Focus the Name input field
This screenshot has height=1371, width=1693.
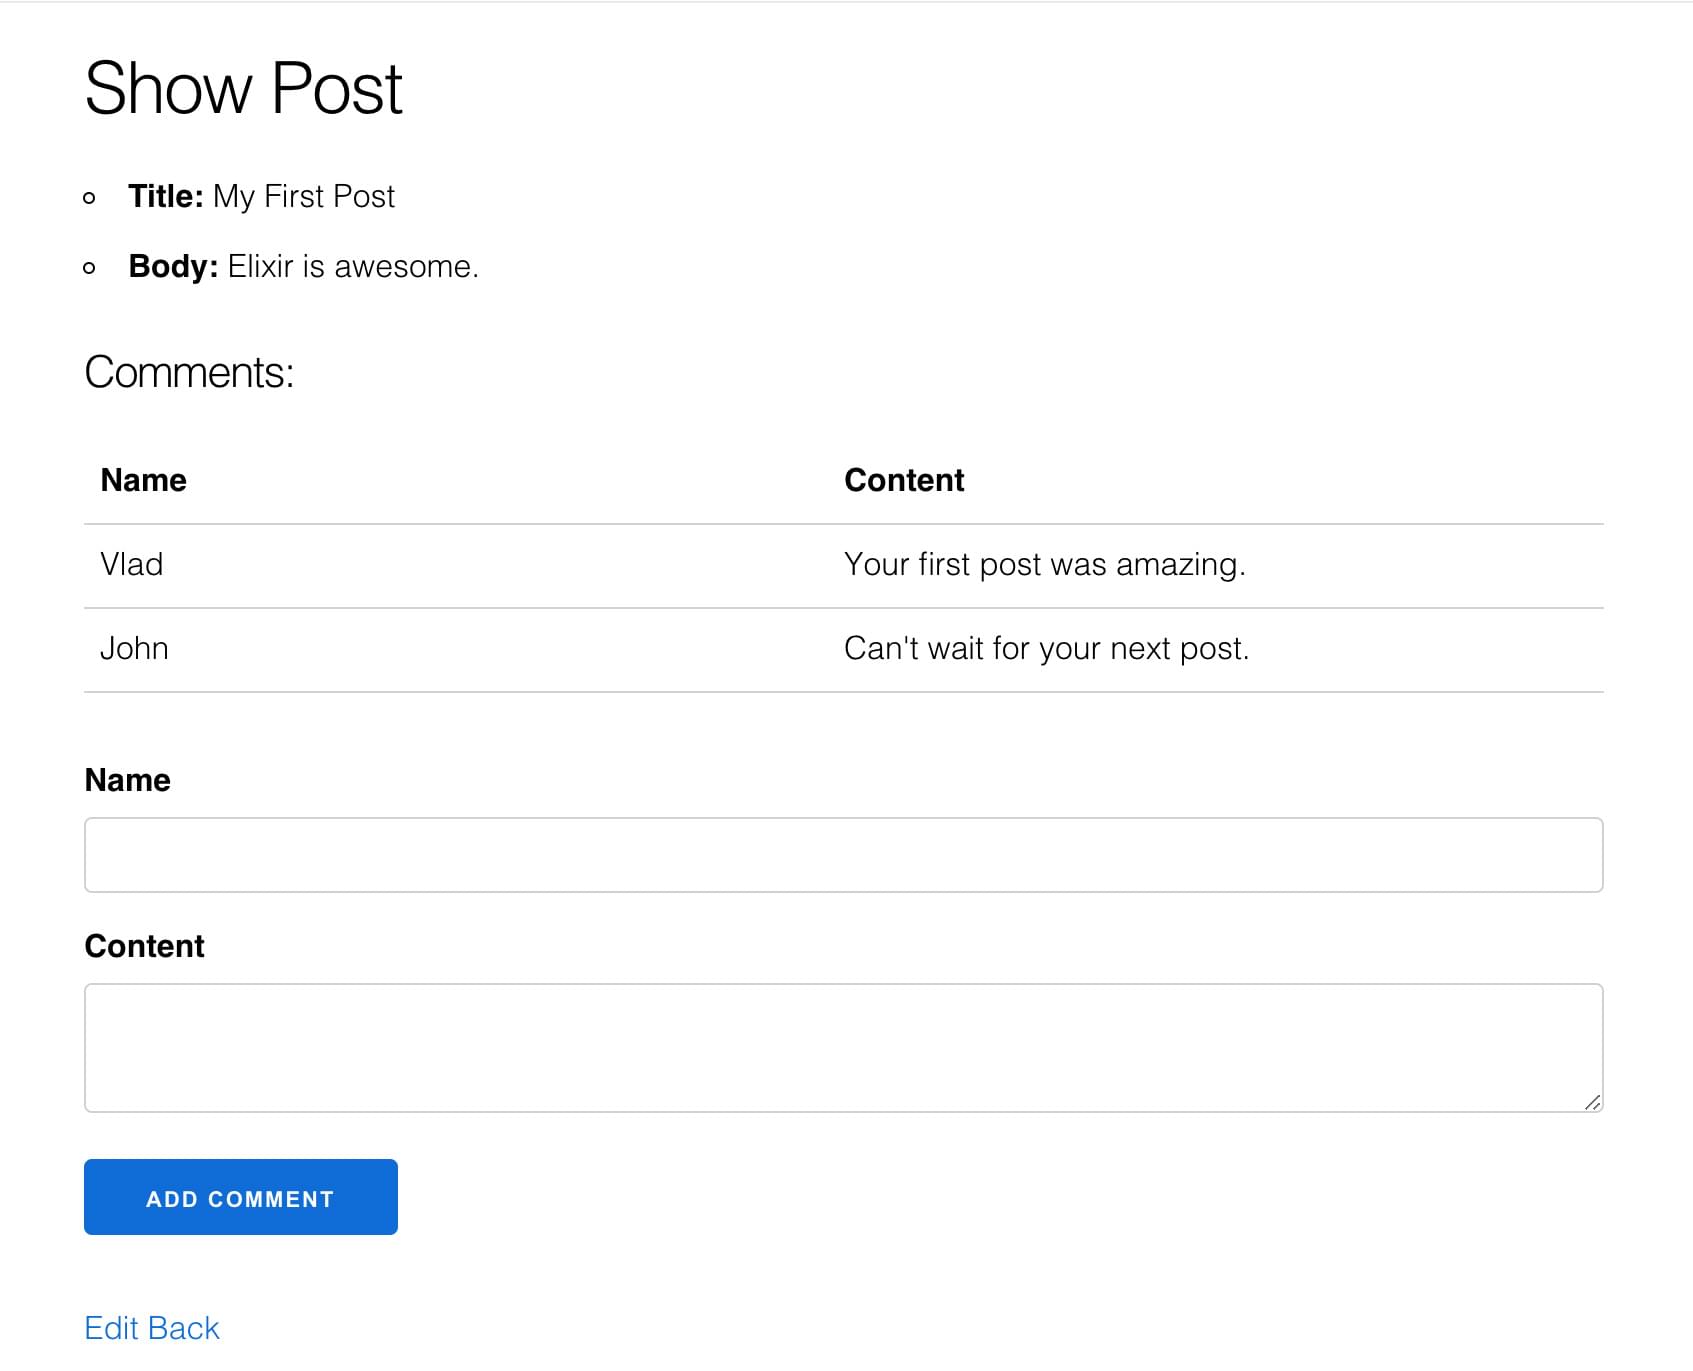pyautogui.click(x=844, y=855)
